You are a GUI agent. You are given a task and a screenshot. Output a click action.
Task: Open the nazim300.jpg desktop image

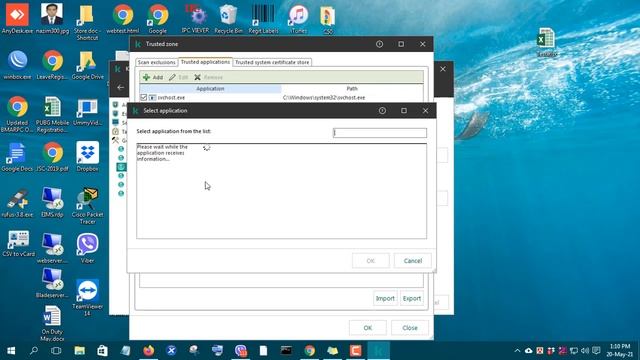(x=52, y=18)
